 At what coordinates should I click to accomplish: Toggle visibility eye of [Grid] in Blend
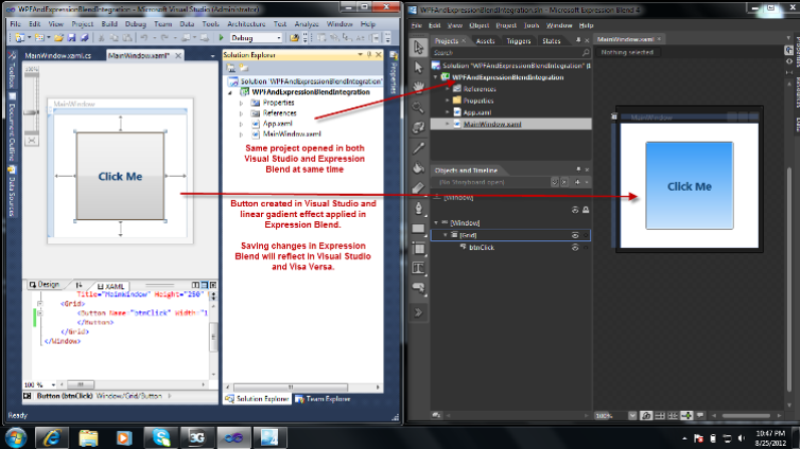(x=575, y=235)
